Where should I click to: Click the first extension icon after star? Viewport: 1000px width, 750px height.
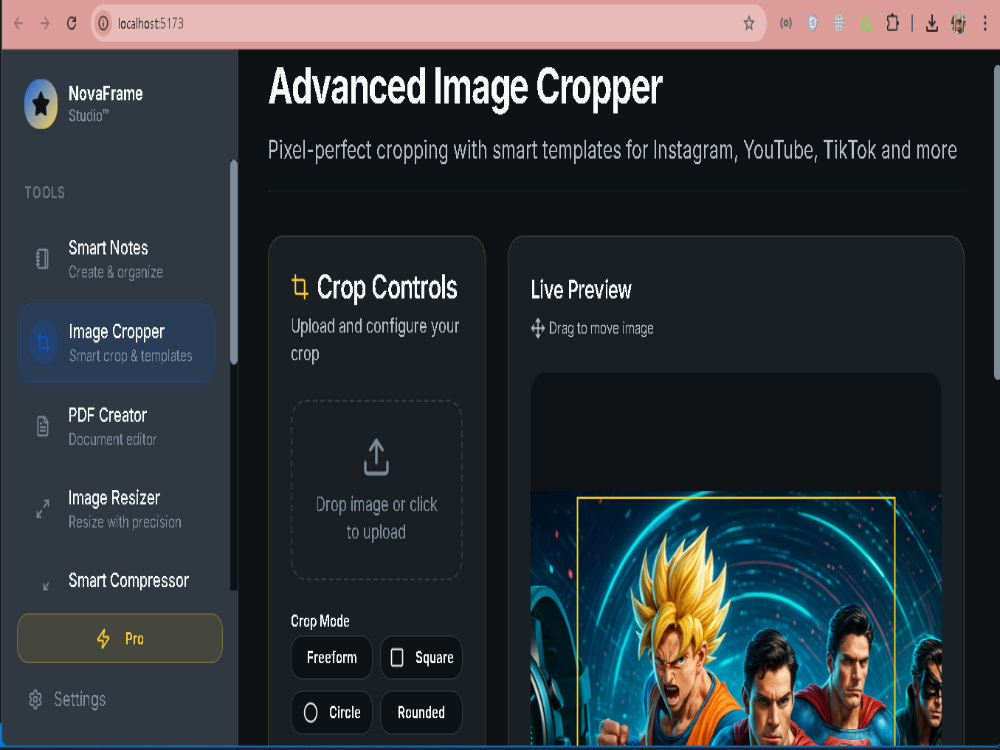click(786, 24)
